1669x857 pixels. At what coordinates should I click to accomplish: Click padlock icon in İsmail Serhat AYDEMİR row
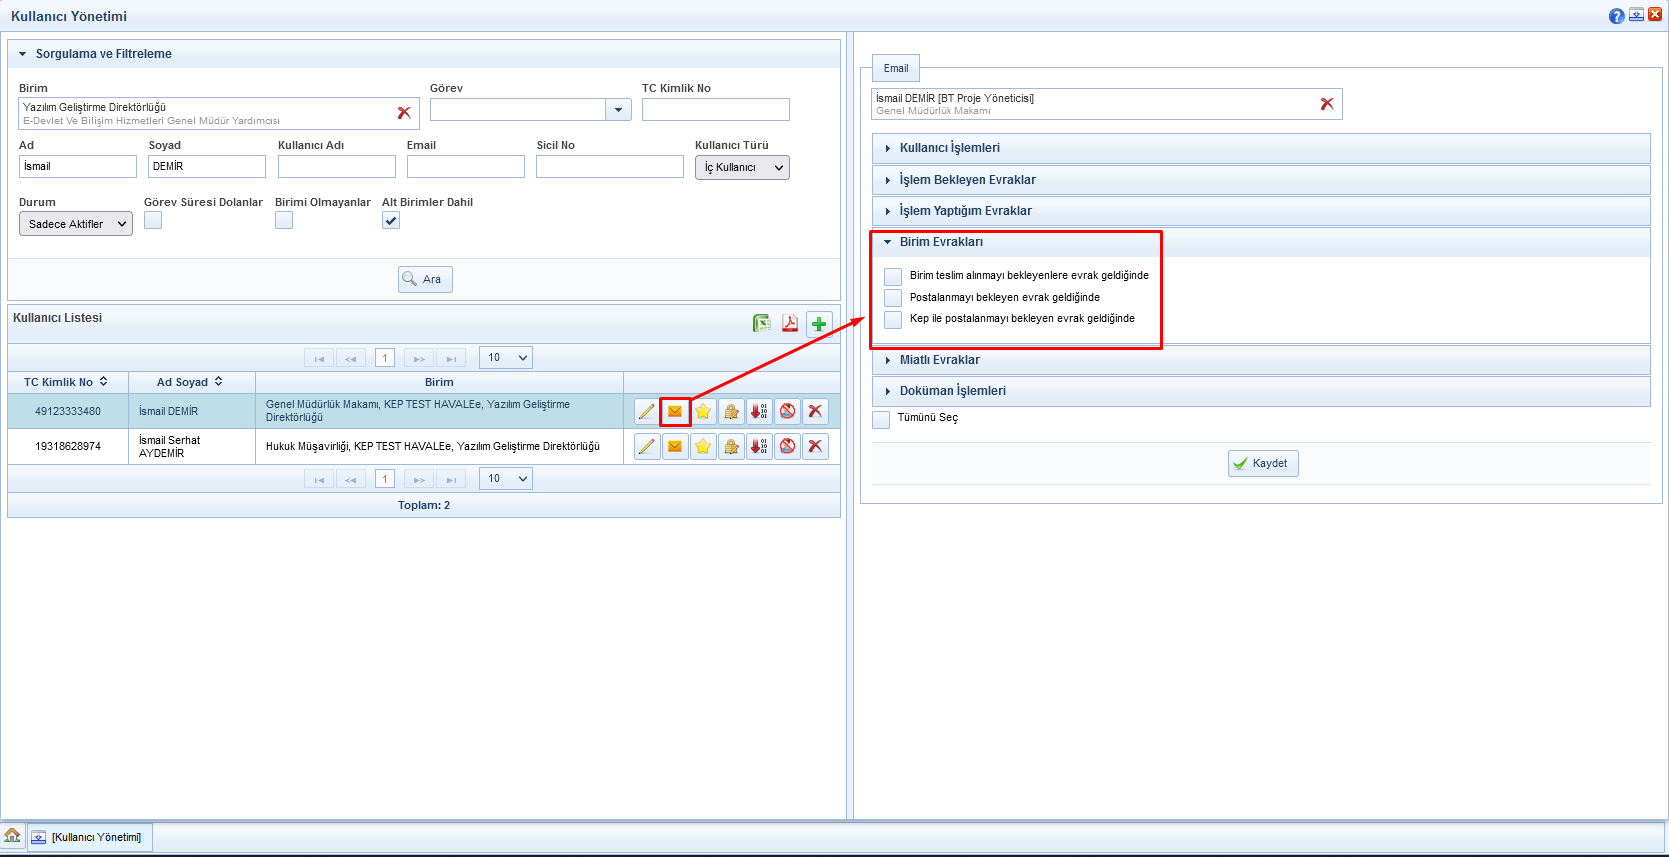pos(731,446)
